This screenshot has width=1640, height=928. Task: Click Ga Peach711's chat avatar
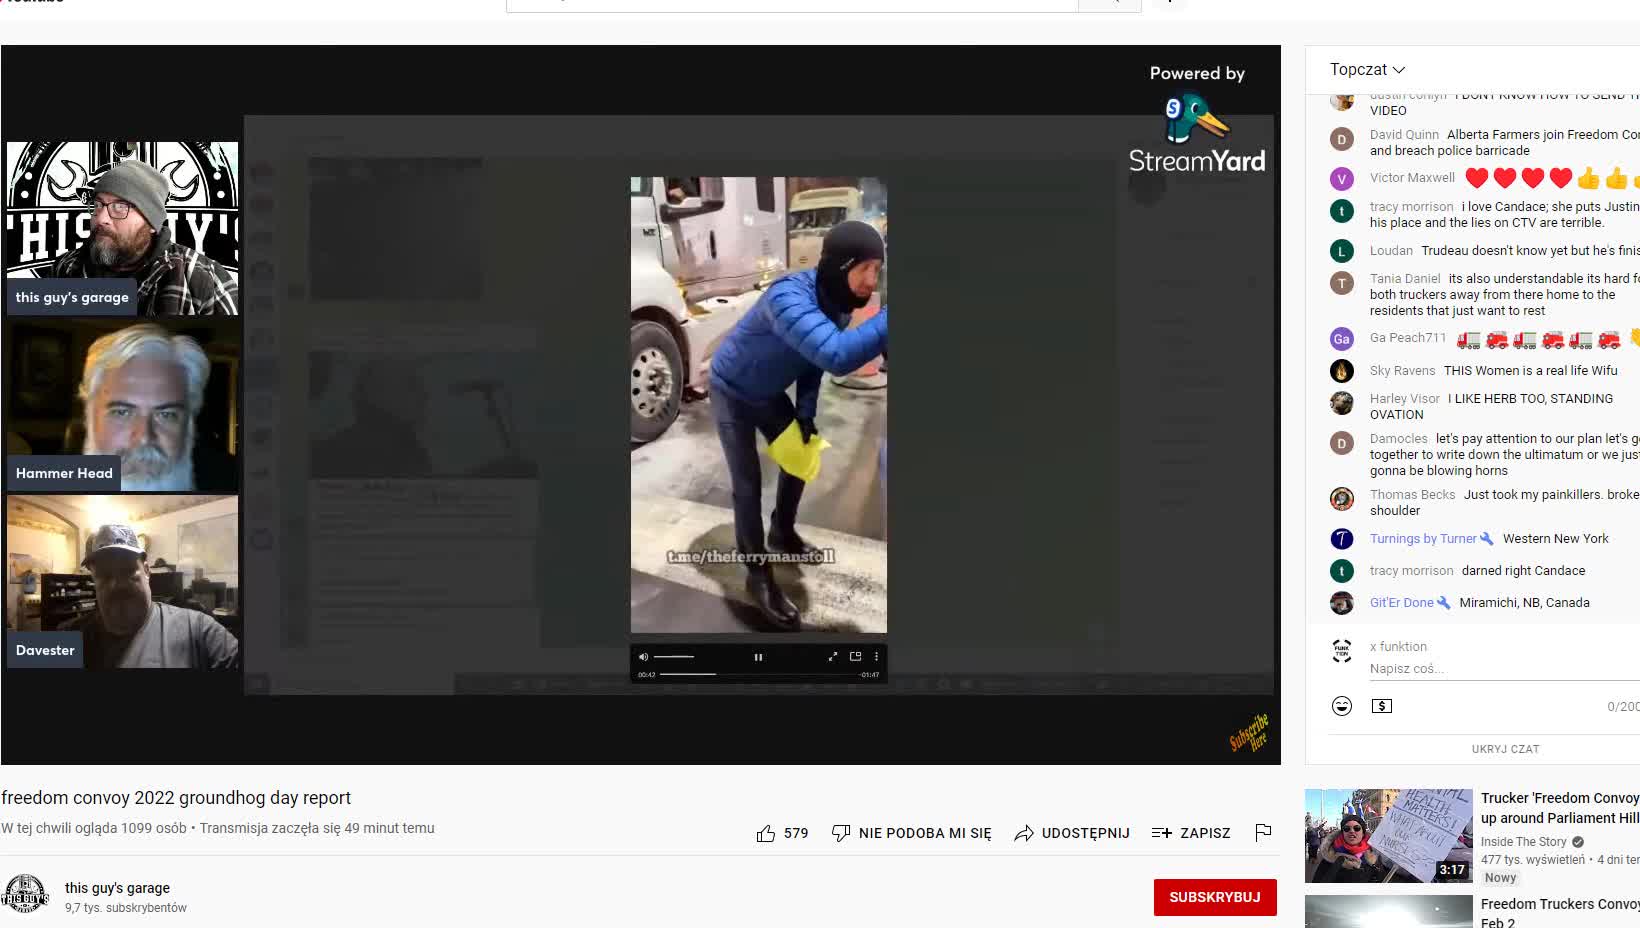pos(1342,339)
